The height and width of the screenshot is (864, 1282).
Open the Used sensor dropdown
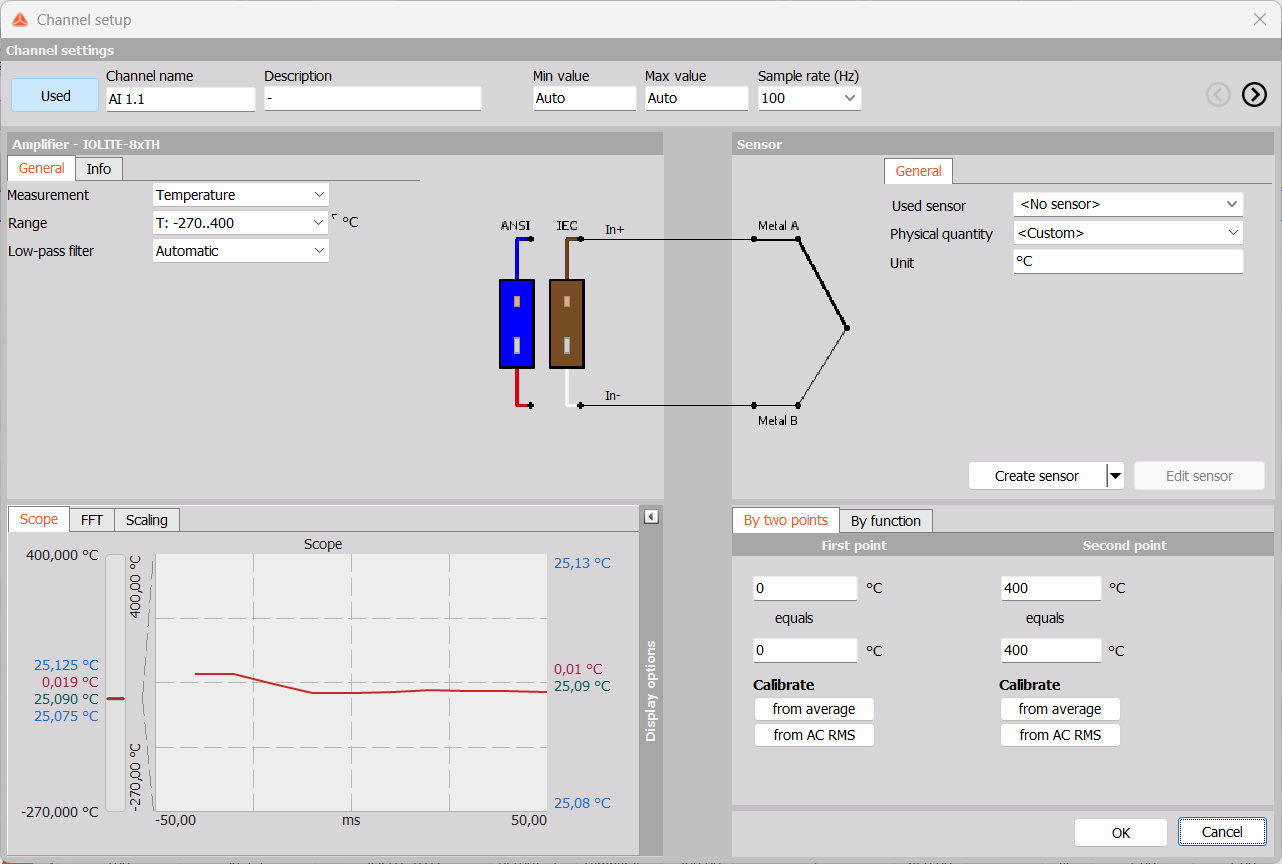[1128, 204]
